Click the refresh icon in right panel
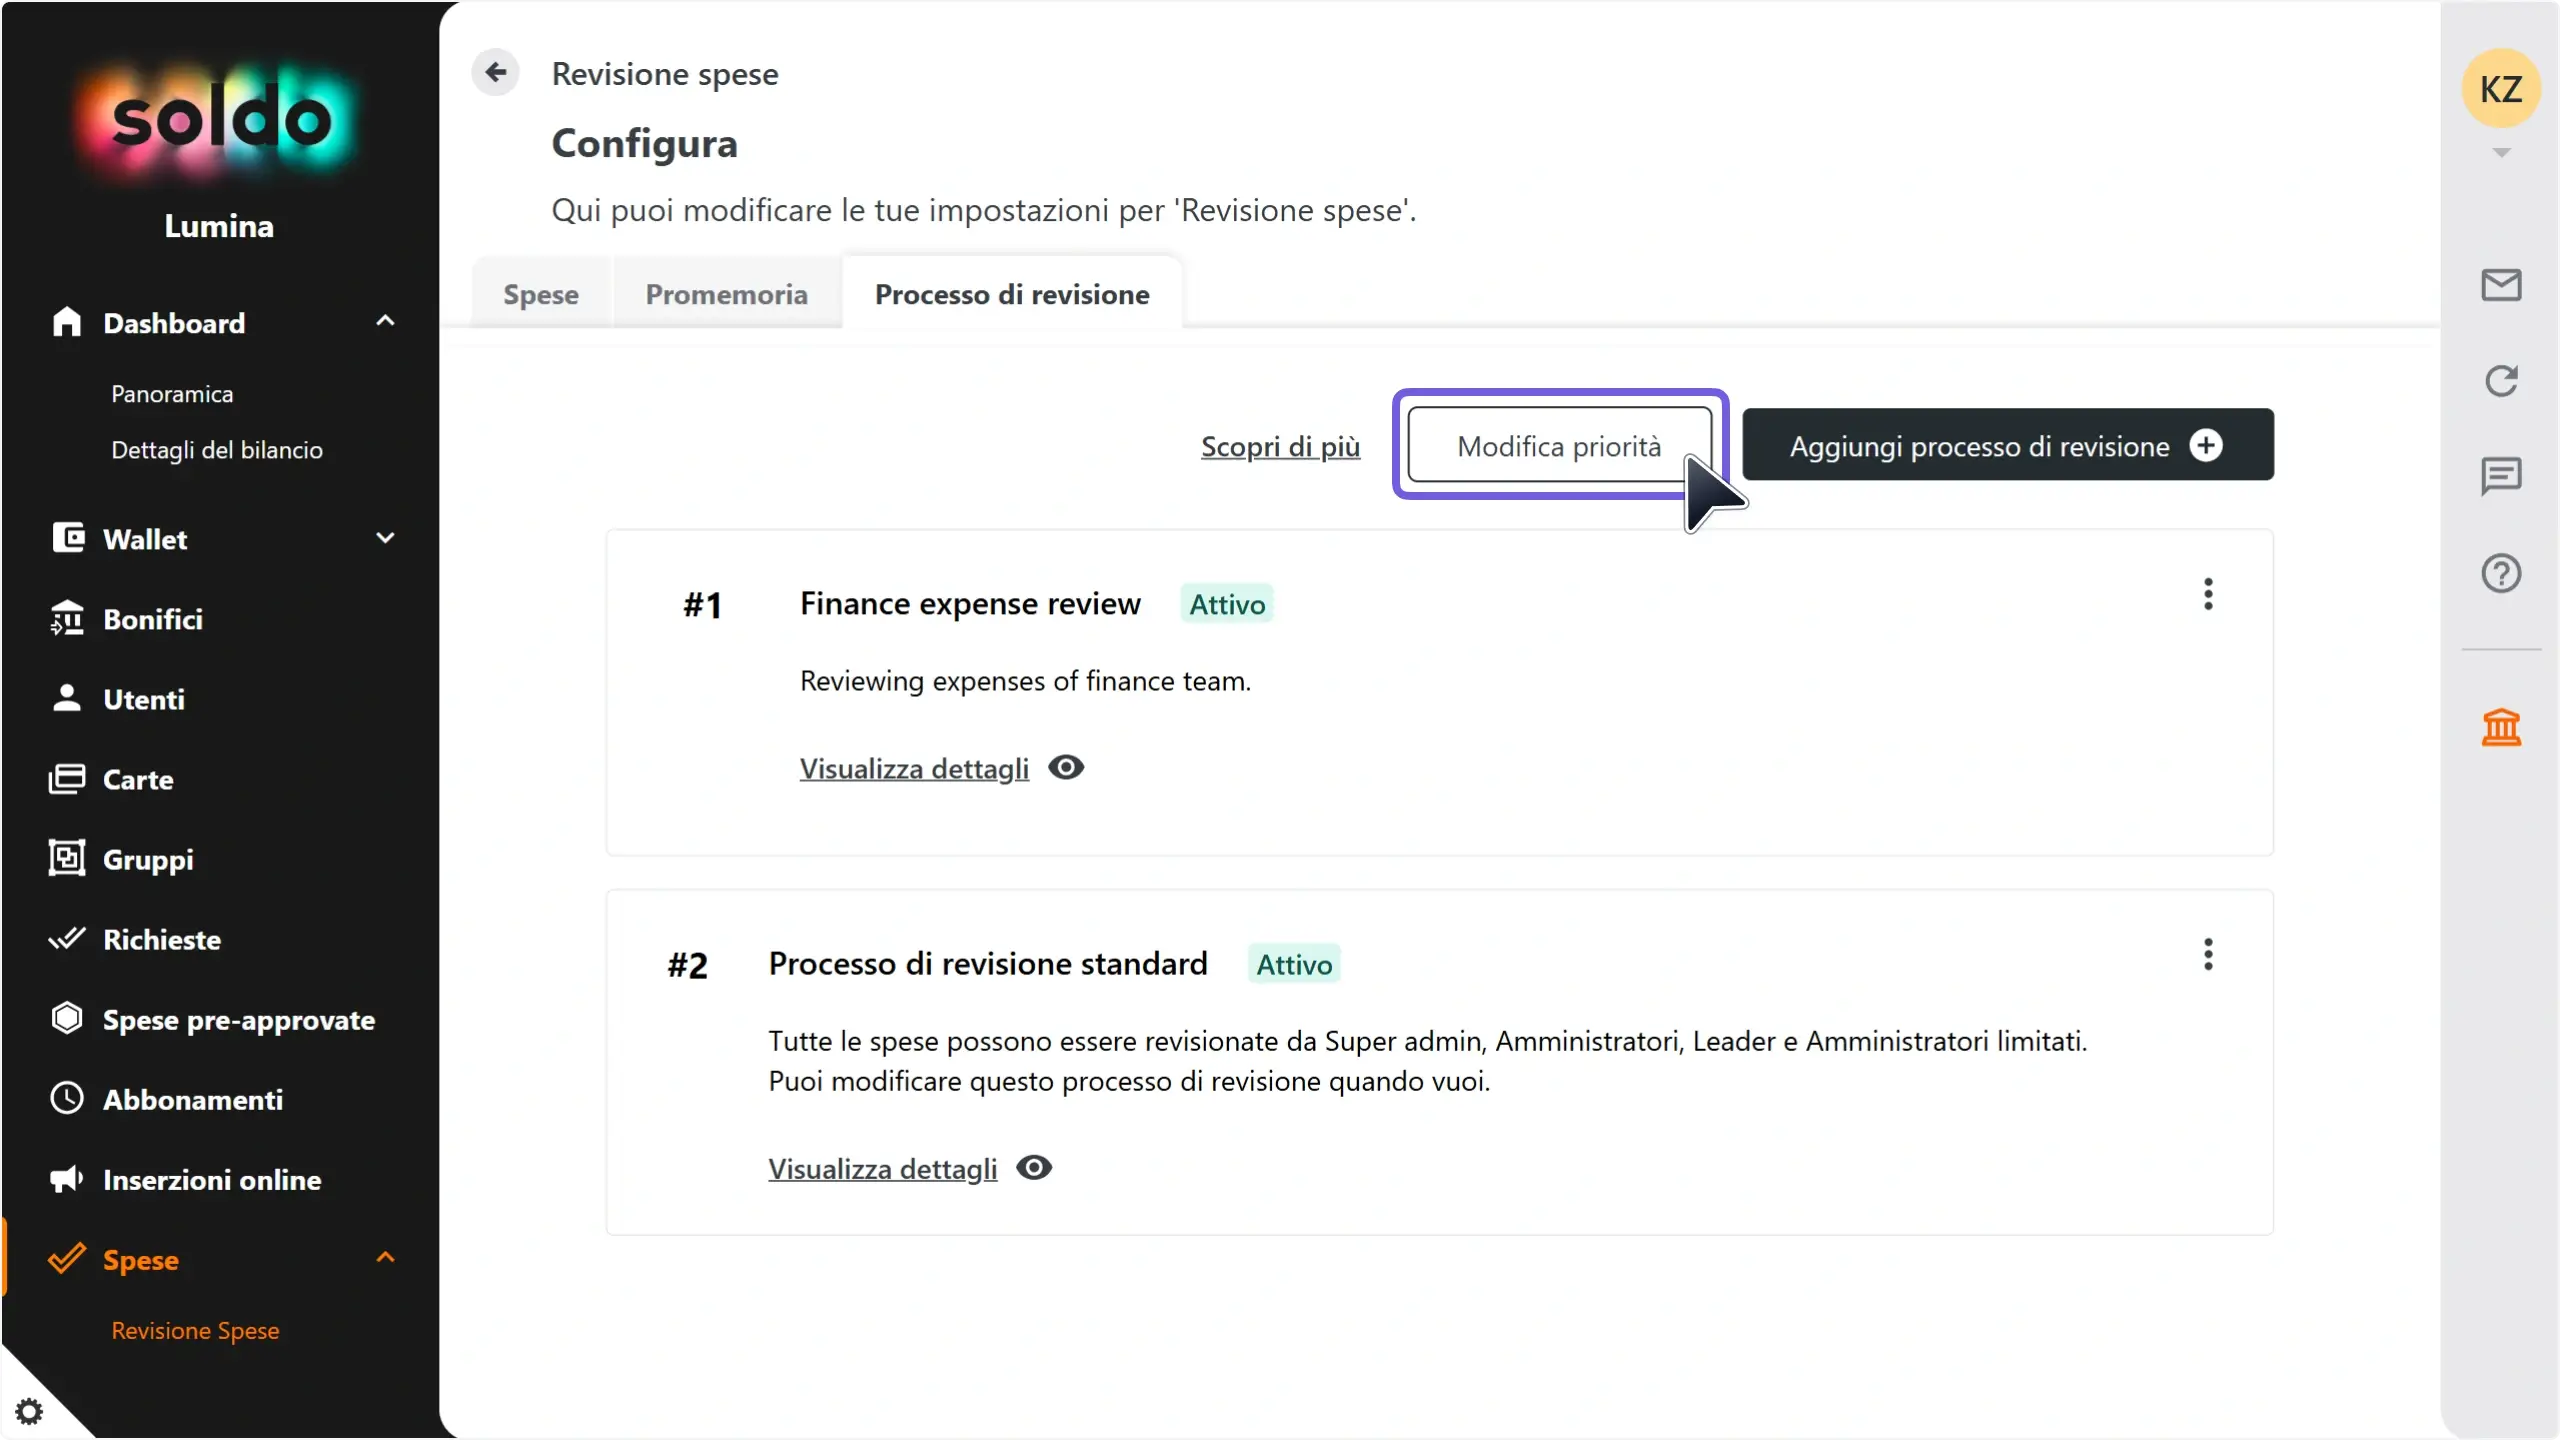 pos(2501,381)
